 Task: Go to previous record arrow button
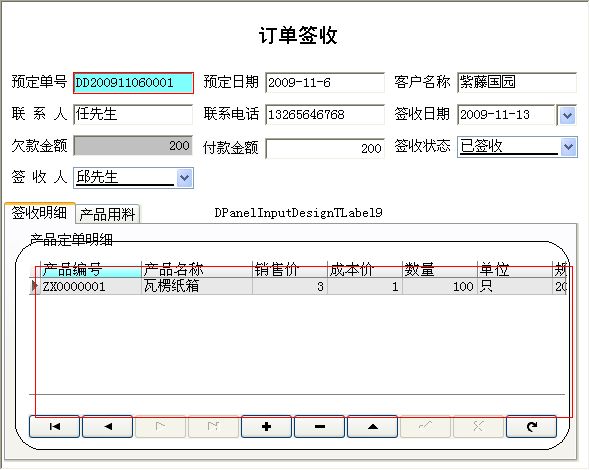pyautogui.click(x=108, y=426)
